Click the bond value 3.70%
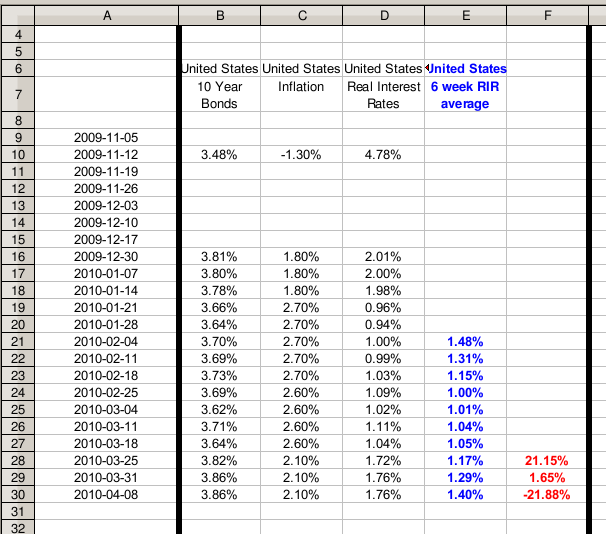 (219, 342)
